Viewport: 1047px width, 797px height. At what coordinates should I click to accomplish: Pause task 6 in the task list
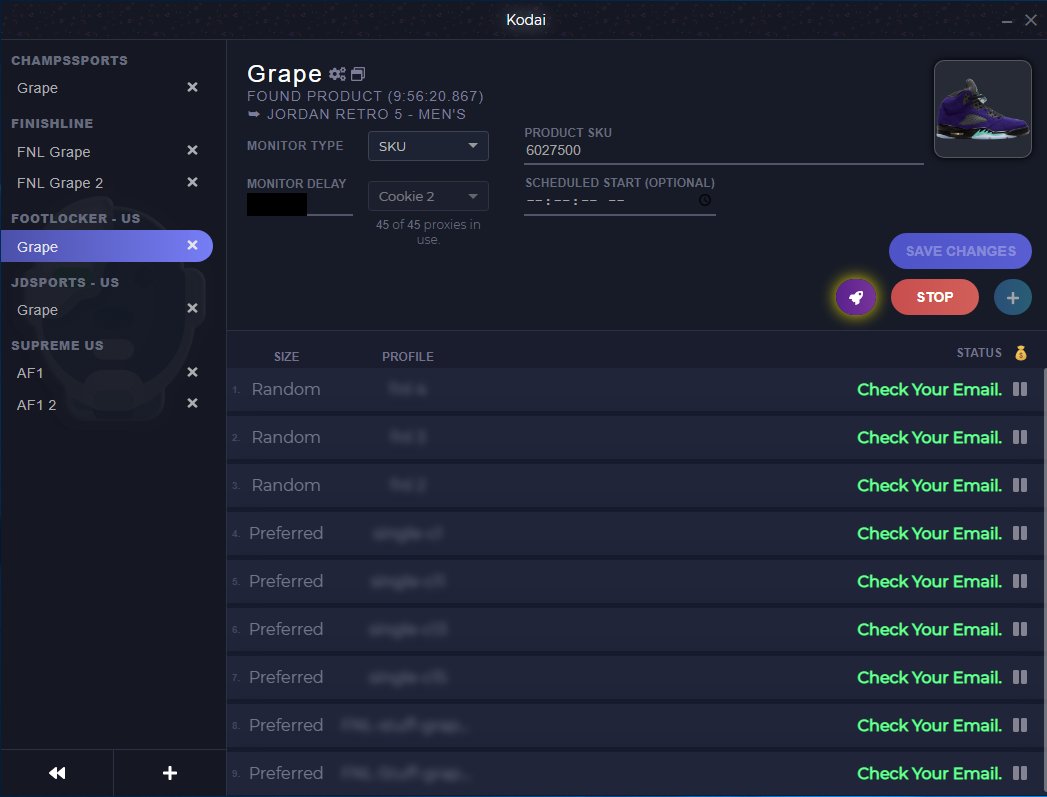coord(1020,629)
